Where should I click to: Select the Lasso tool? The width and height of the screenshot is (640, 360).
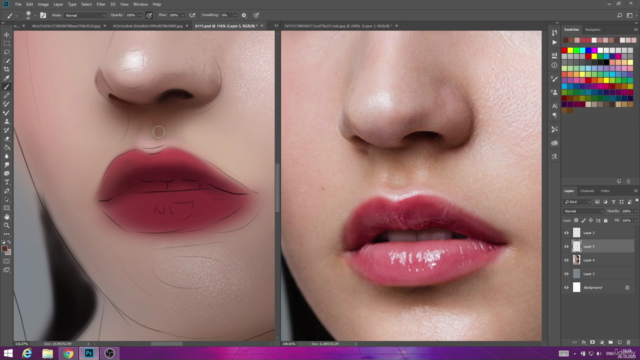(x=7, y=52)
